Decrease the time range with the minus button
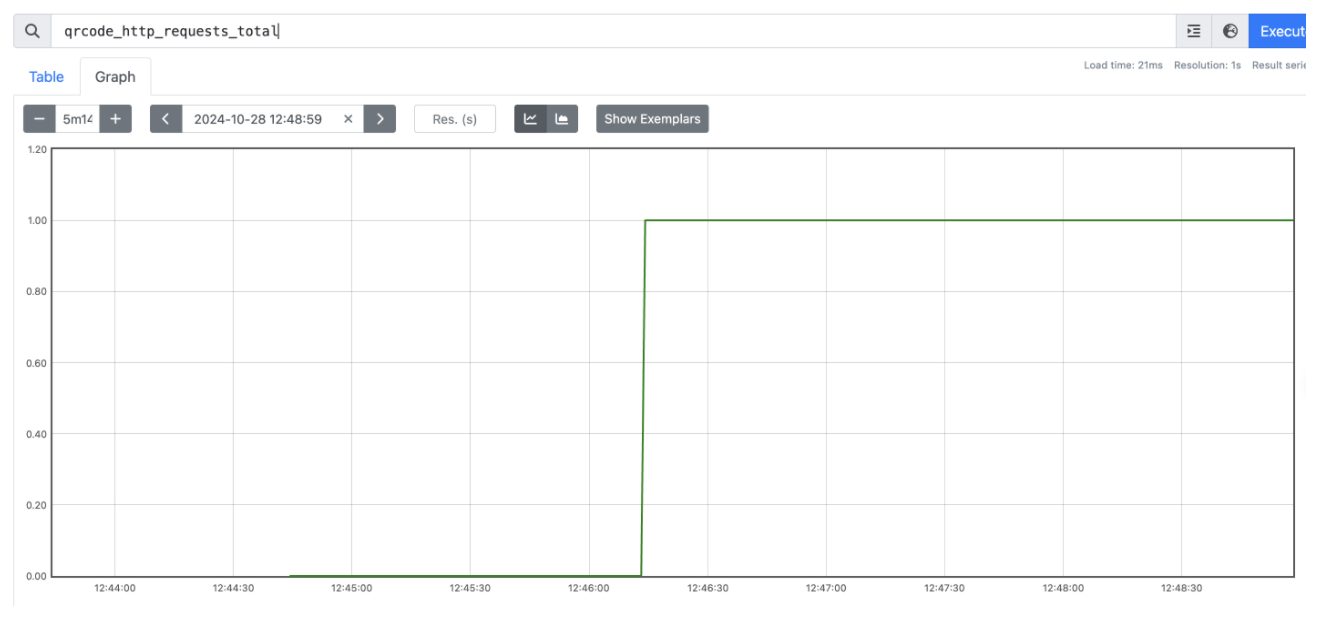The height and width of the screenshot is (630, 1326). click(39, 118)
